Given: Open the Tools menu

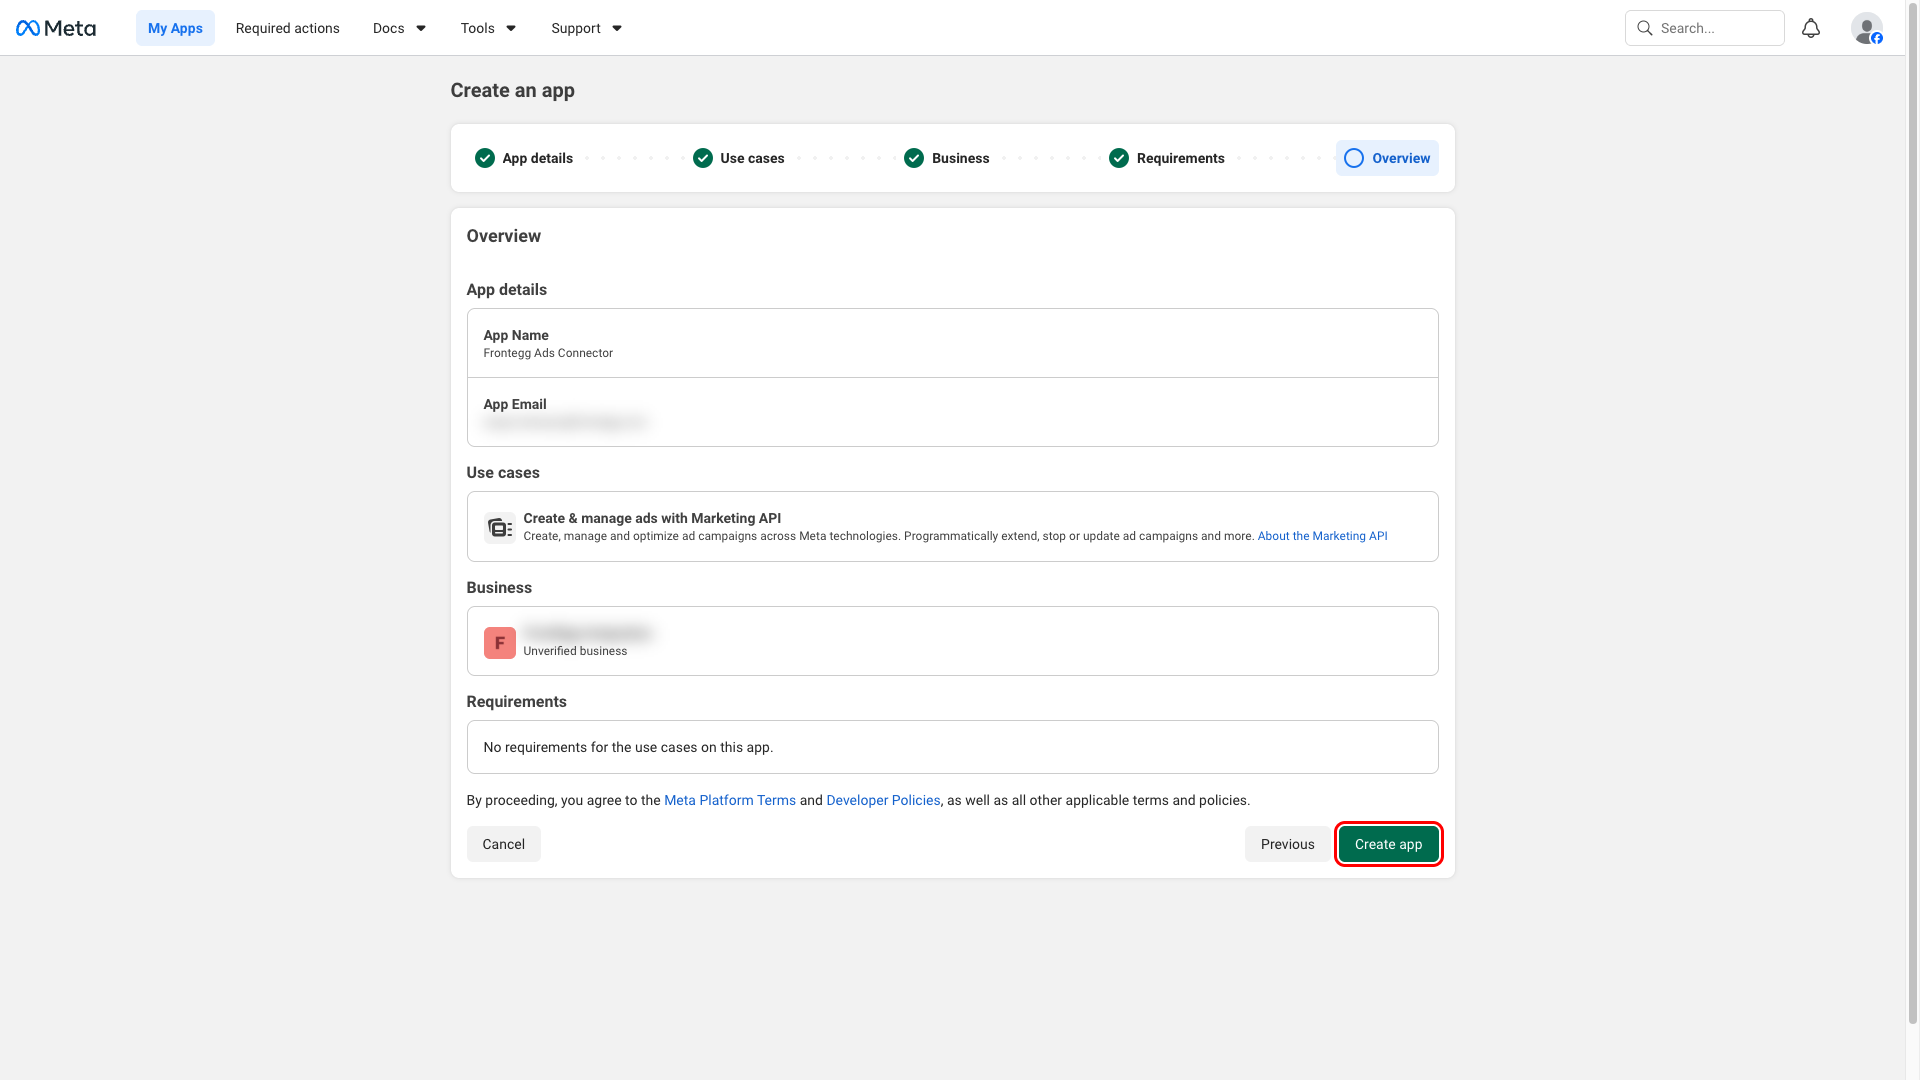Looking at the screenshot, I should (x=488, y=28).
